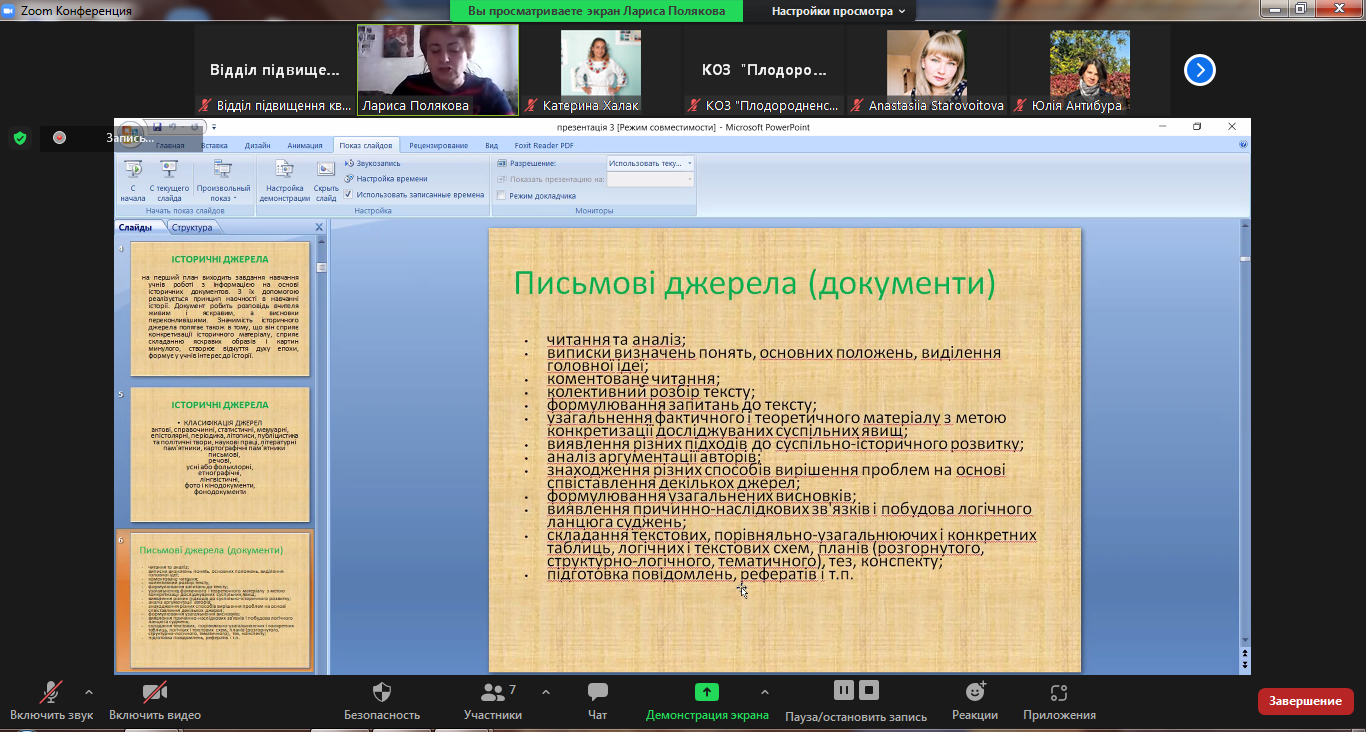
Task: Open the Настройки просмотра dropdown
Action: coord(838,11)
